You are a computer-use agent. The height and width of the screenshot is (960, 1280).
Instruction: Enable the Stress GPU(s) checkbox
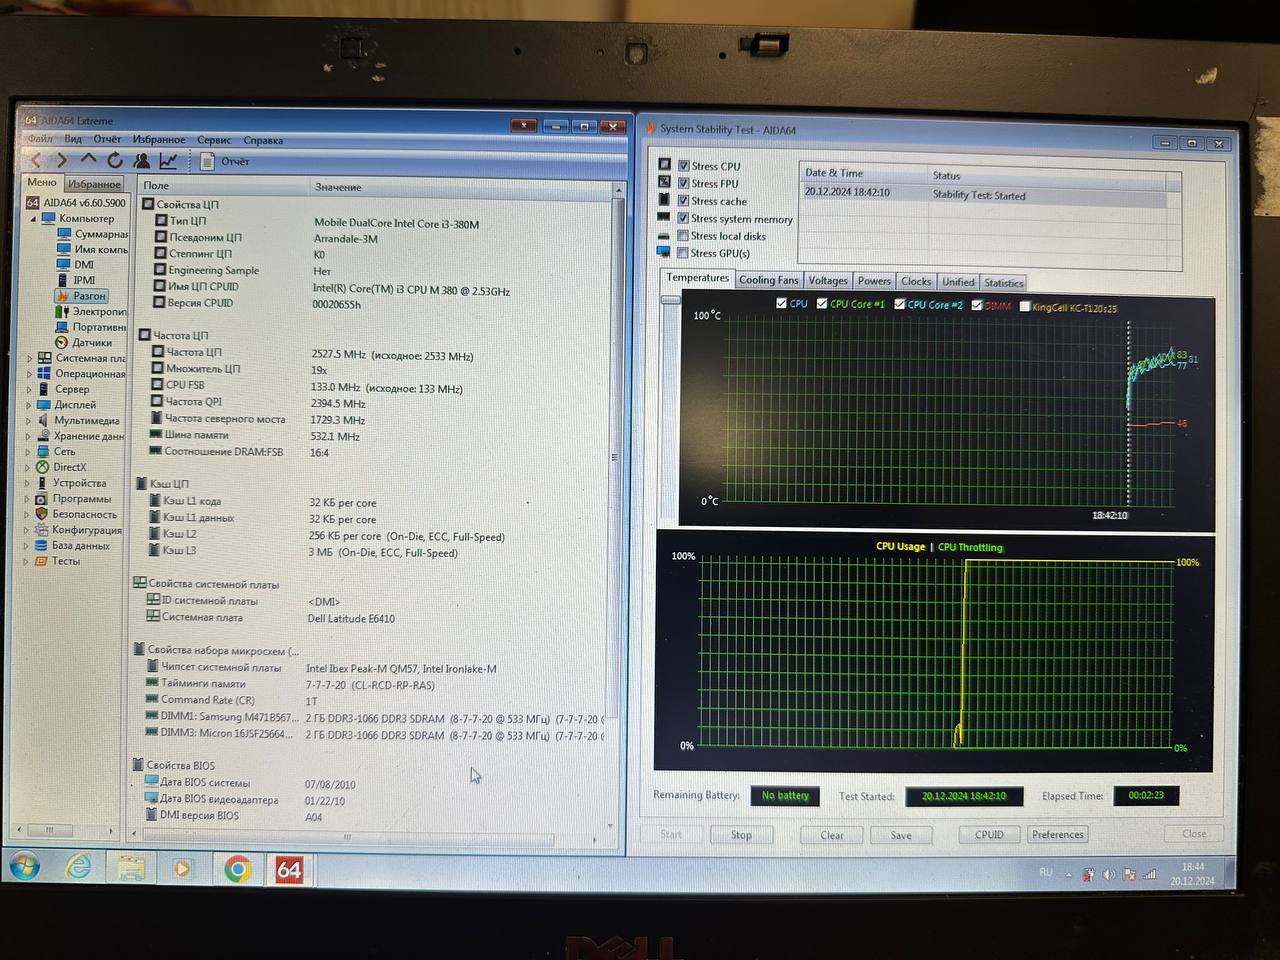pyautogui.click(x=683, y=253)
